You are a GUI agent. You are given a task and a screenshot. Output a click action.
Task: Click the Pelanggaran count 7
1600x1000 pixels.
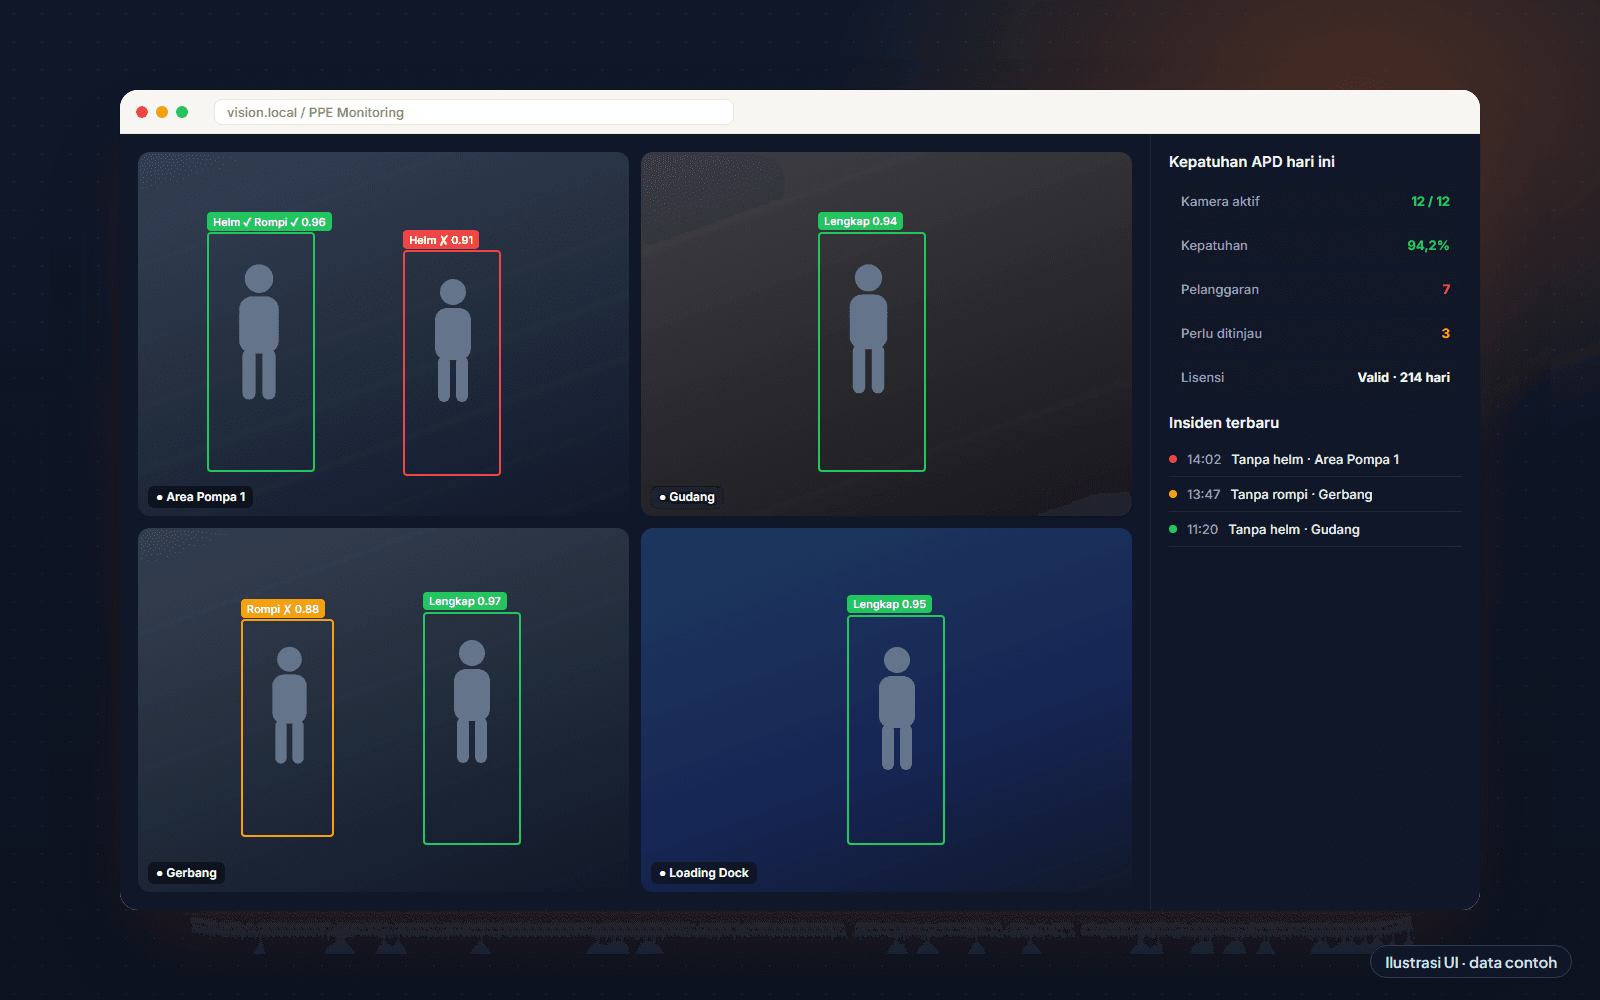coord(1446,289)
